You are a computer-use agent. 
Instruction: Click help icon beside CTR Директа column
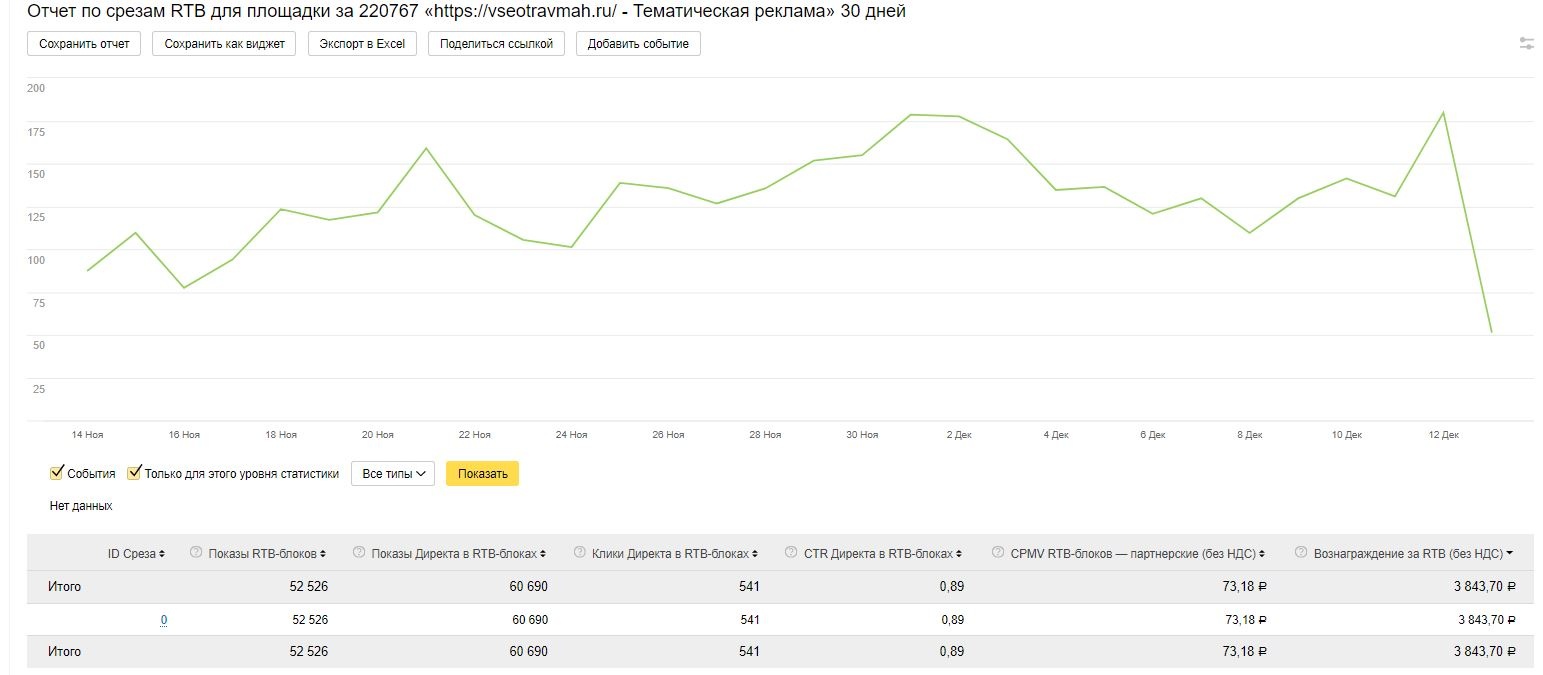(792, 553)
